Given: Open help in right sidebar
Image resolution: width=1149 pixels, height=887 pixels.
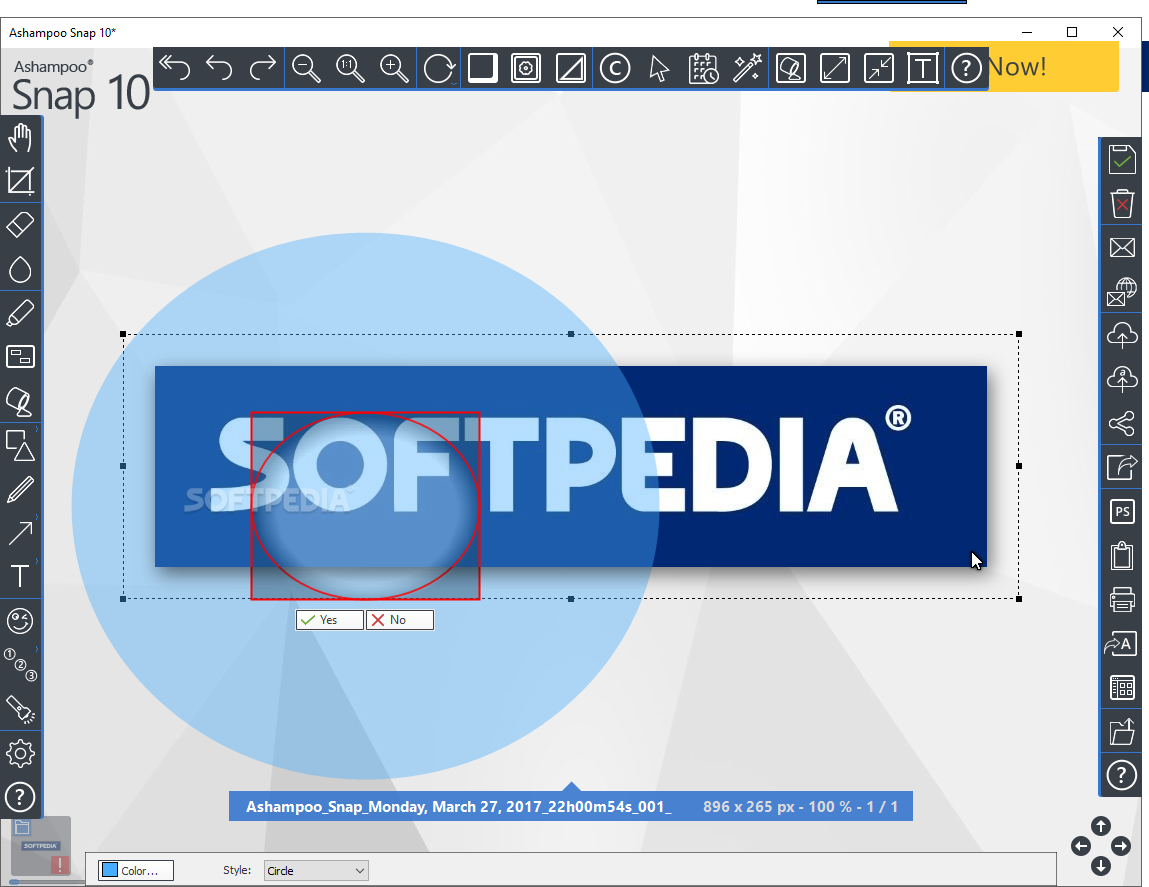Looking at the screenshot, I should point(1122,775).
